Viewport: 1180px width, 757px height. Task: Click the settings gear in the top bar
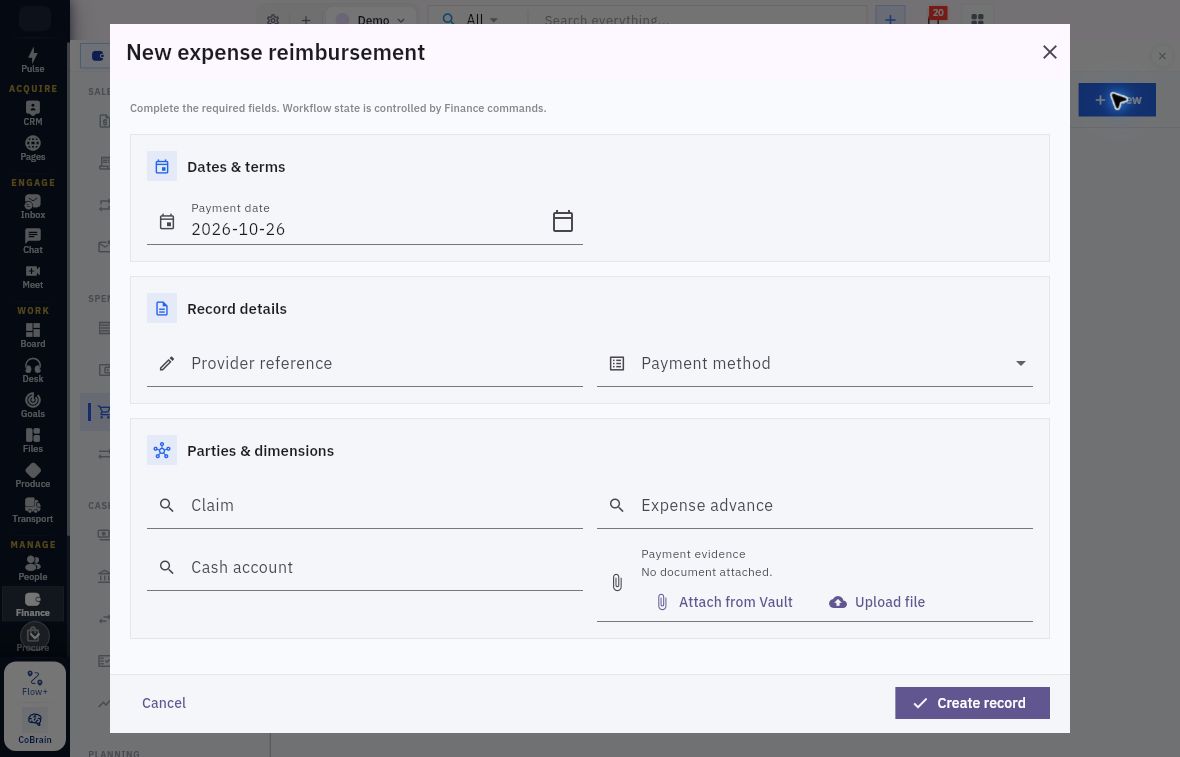(273, 20)
